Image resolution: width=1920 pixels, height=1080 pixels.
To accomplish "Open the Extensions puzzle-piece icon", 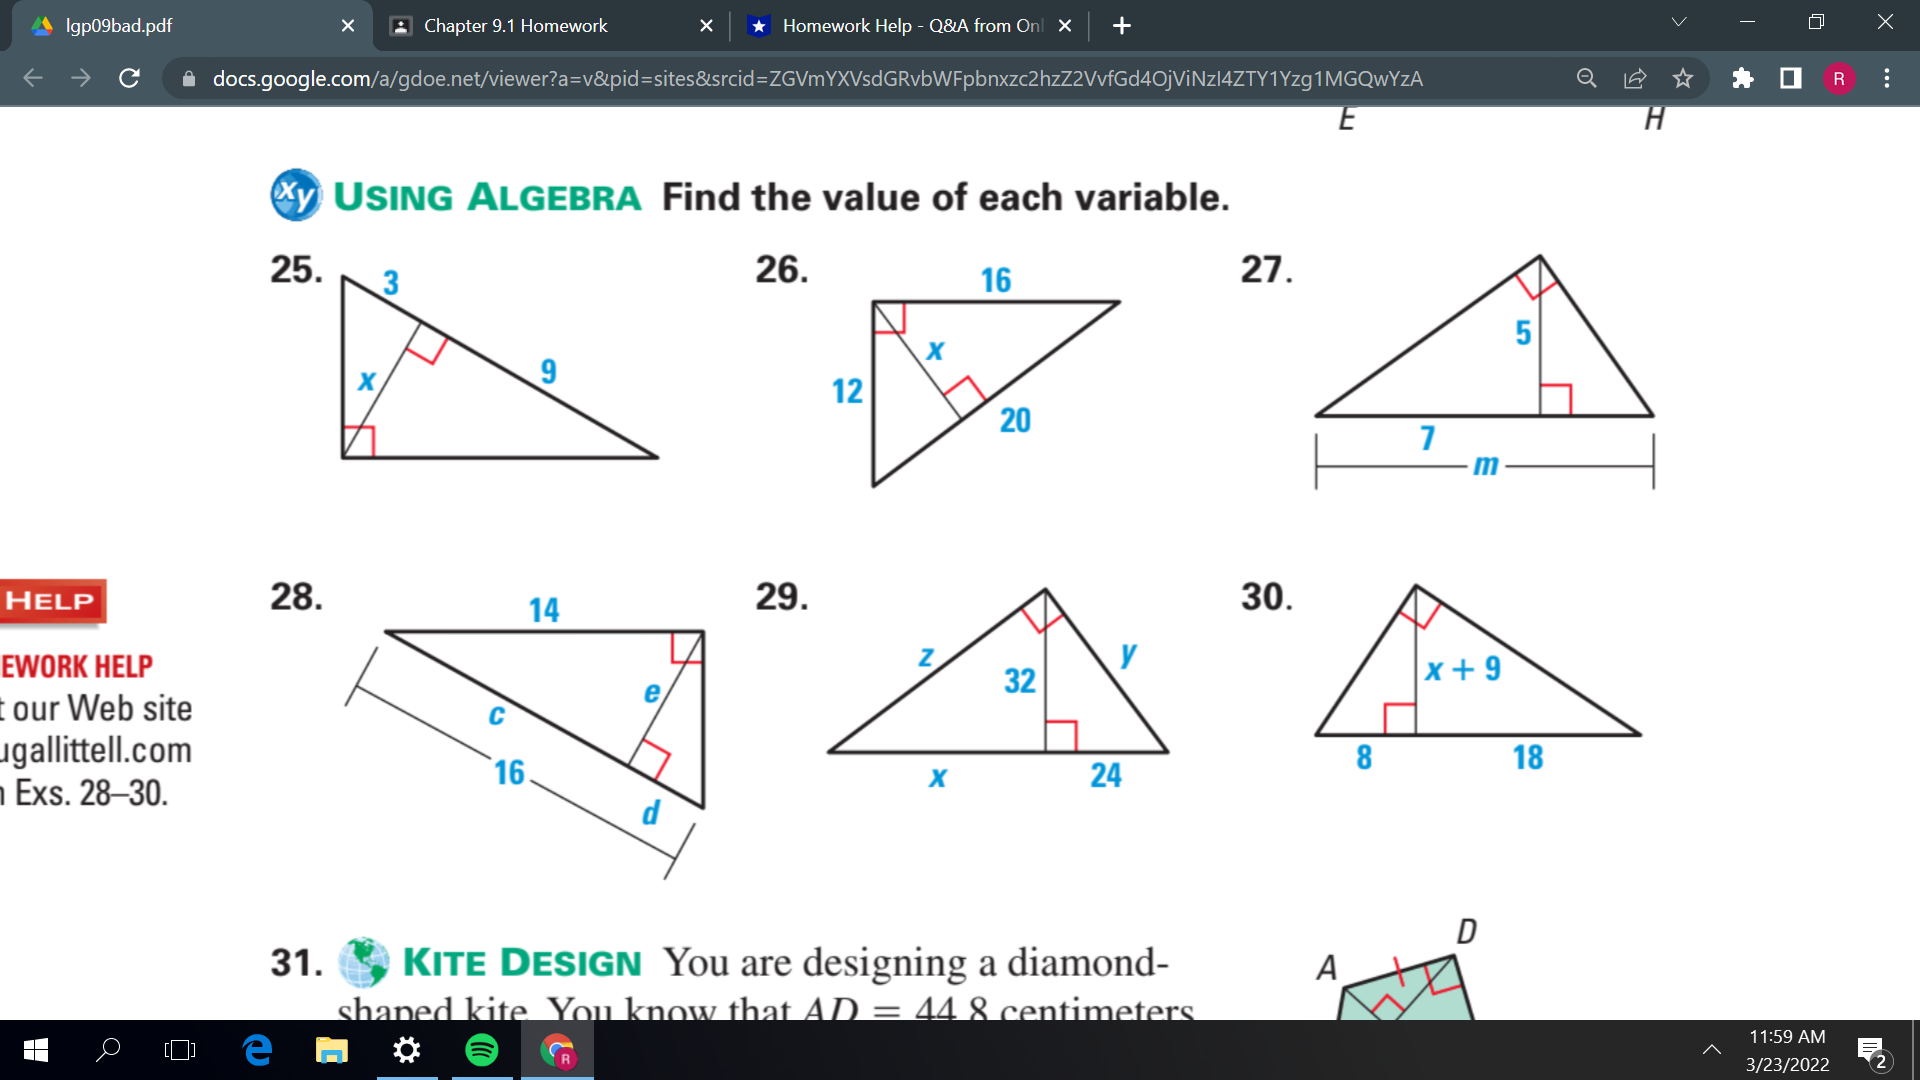I will (1743, 78).
